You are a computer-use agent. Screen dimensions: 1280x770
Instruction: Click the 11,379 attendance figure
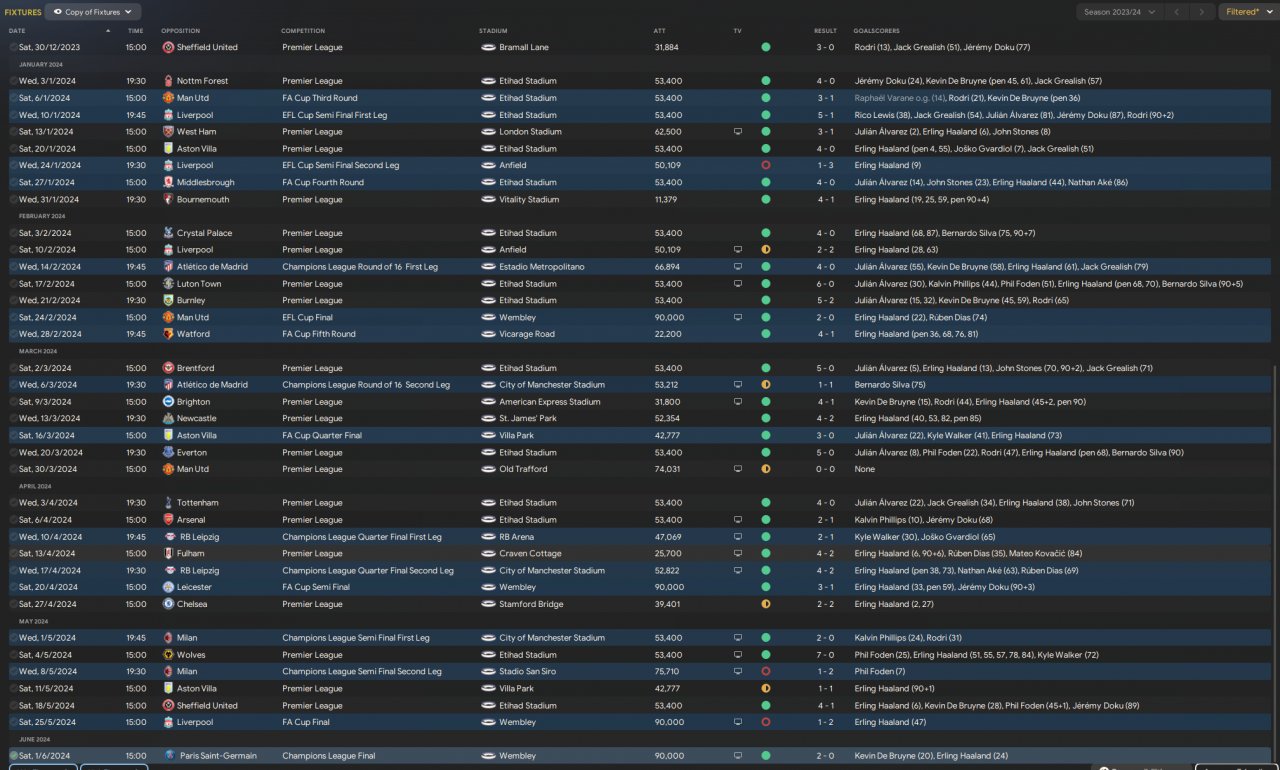point(667,199)
